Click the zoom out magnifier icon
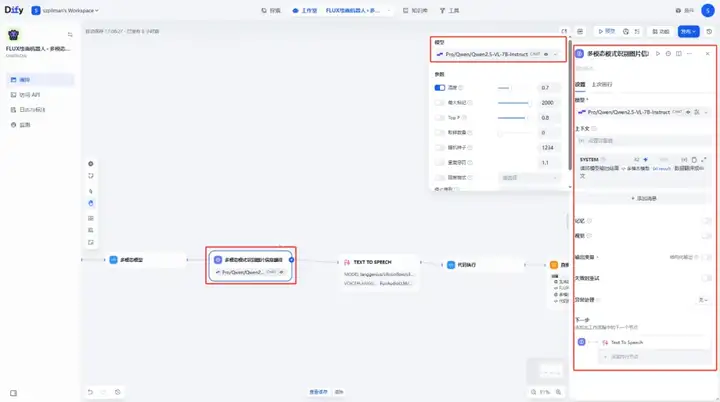This screenshot has width=720, height=402. (534, 392)
